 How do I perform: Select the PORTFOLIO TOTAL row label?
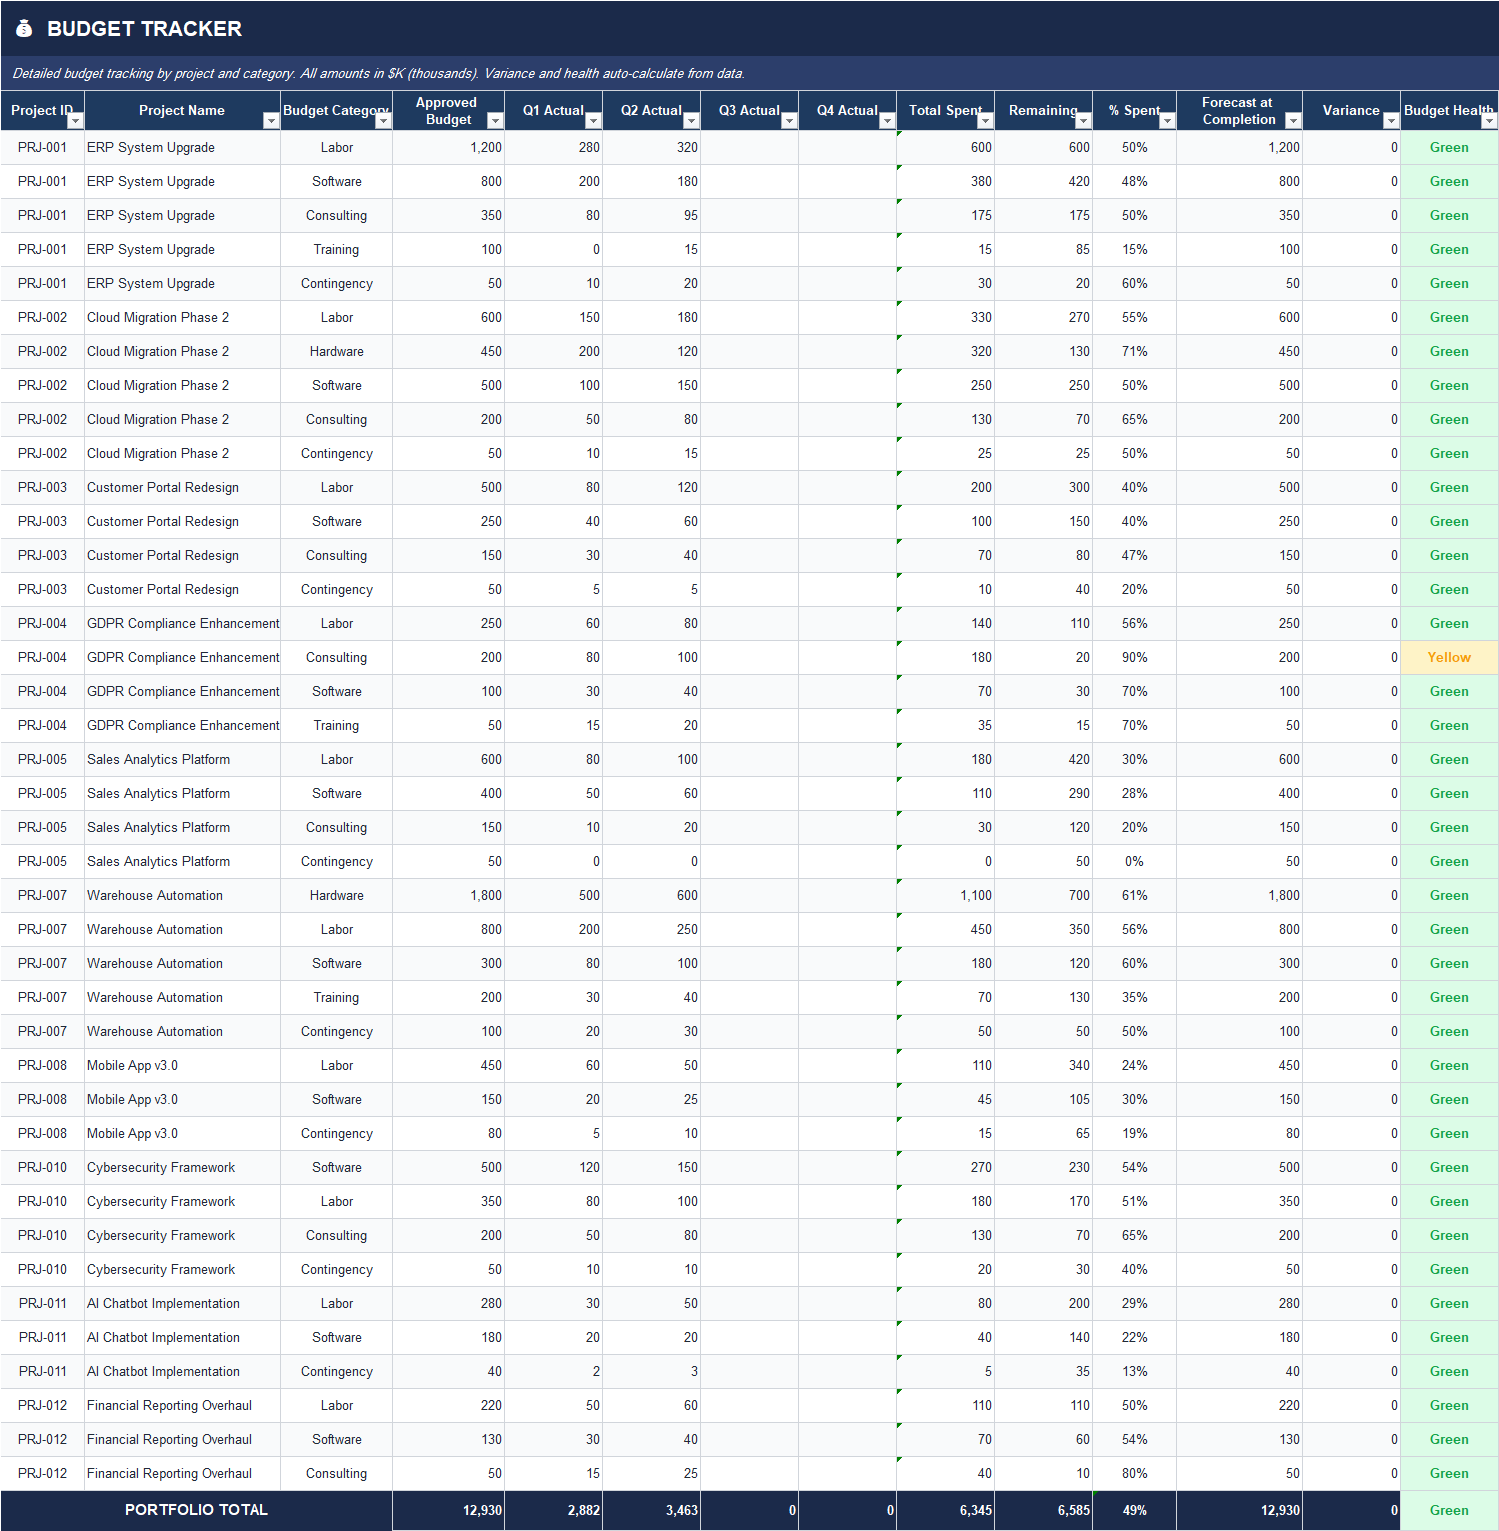196,1510
